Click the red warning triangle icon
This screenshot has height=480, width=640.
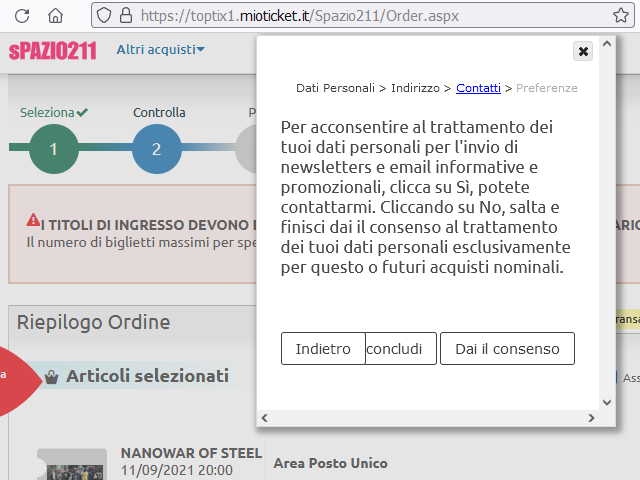(x=33, y=220)
